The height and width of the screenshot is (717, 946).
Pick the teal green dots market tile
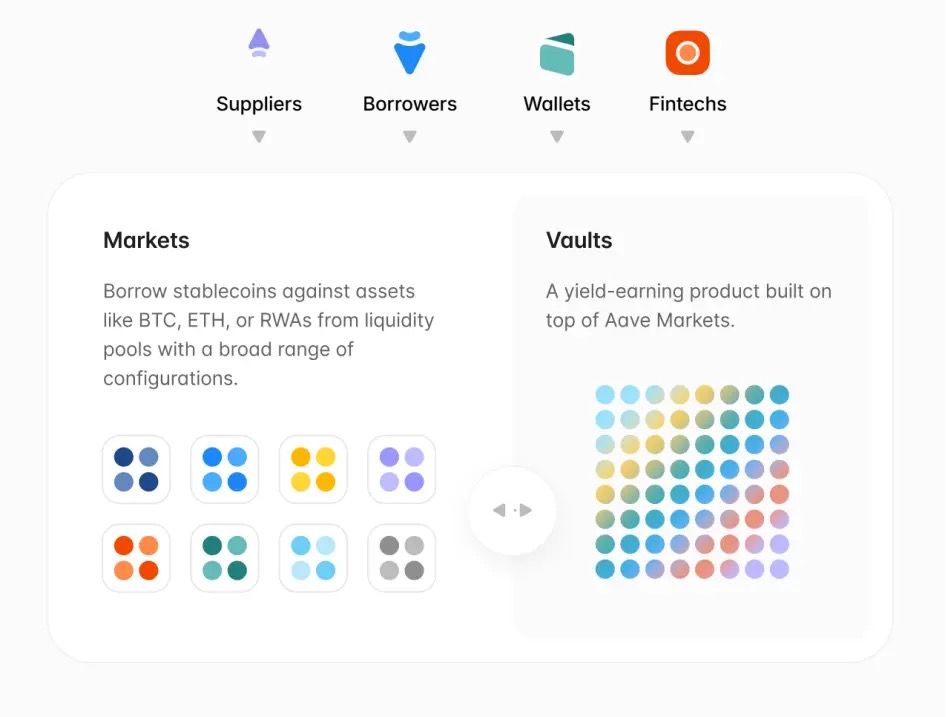(x=224, y=558)
